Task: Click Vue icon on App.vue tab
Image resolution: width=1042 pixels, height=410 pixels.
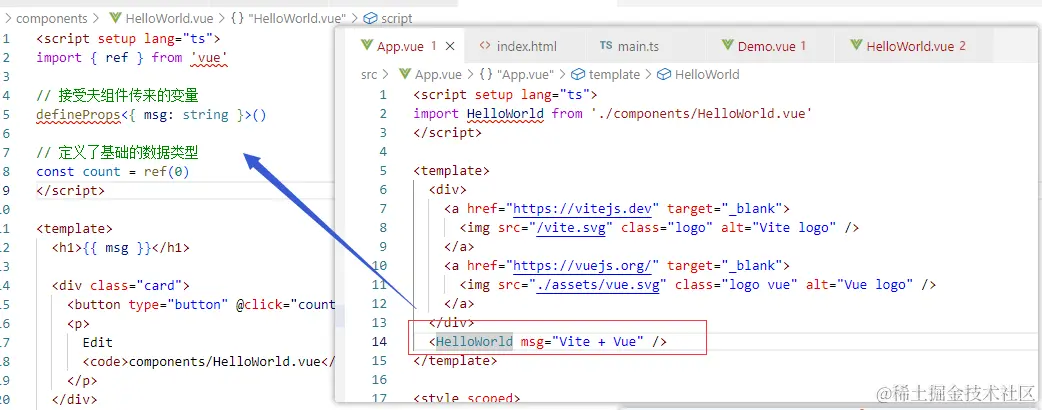Action: click(x=366, y=45)
